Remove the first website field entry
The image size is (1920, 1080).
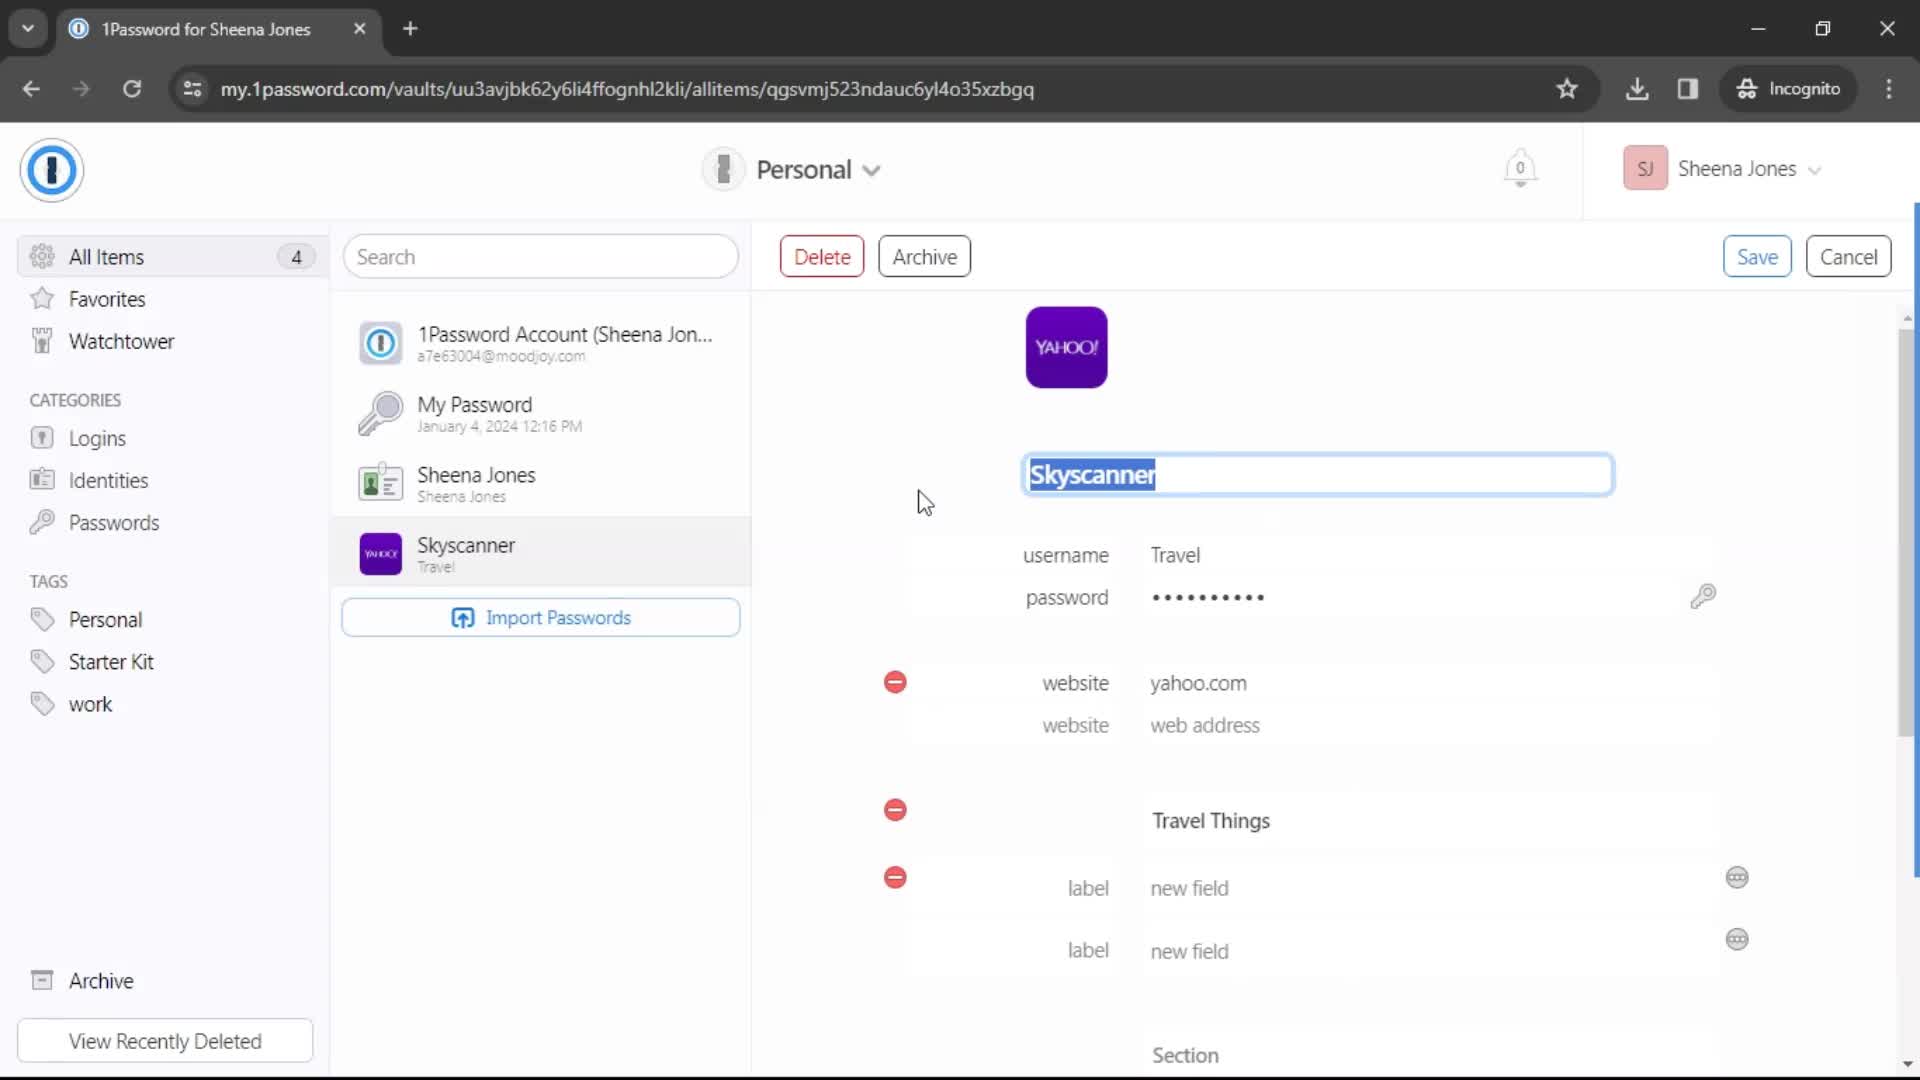(895, 682)
